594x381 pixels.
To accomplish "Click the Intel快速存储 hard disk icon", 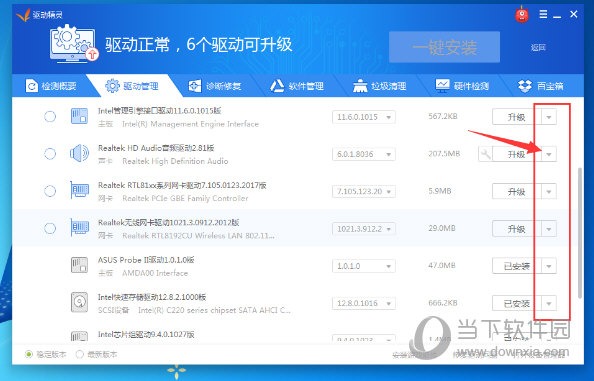I will 79,302.
